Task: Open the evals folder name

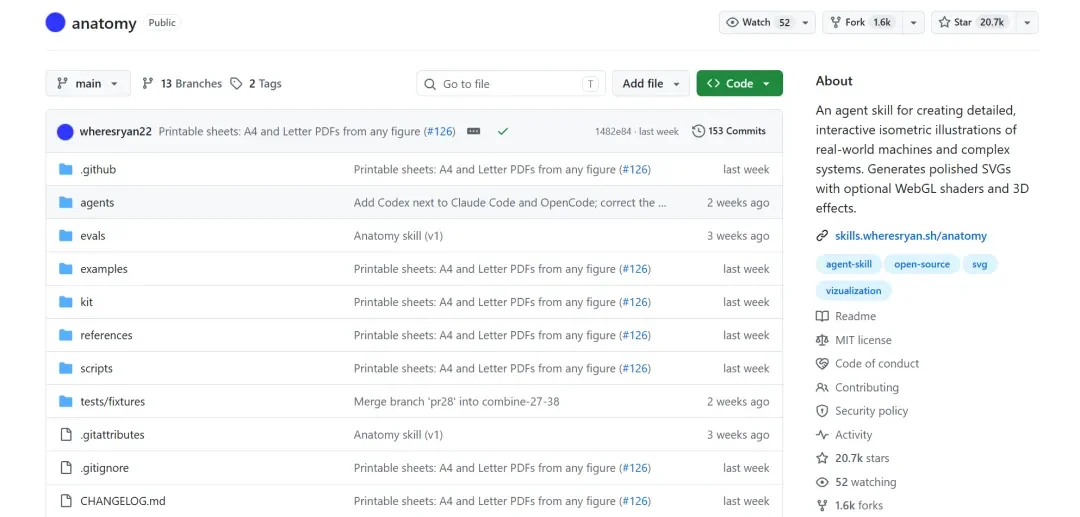Action: click(x=93, y=236)
